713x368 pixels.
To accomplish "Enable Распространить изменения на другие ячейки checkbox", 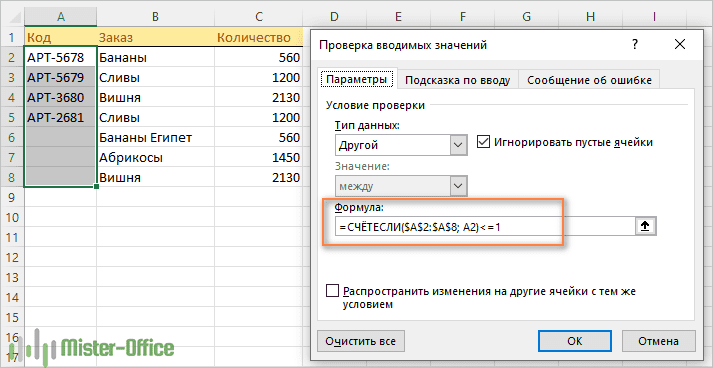I will click(333, 291).
